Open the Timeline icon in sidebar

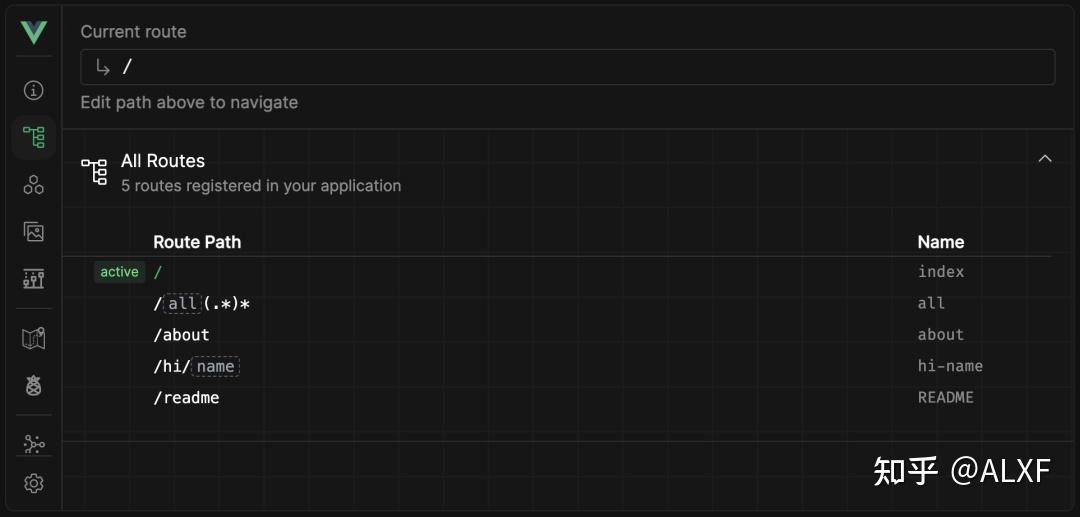click(34, 279)
